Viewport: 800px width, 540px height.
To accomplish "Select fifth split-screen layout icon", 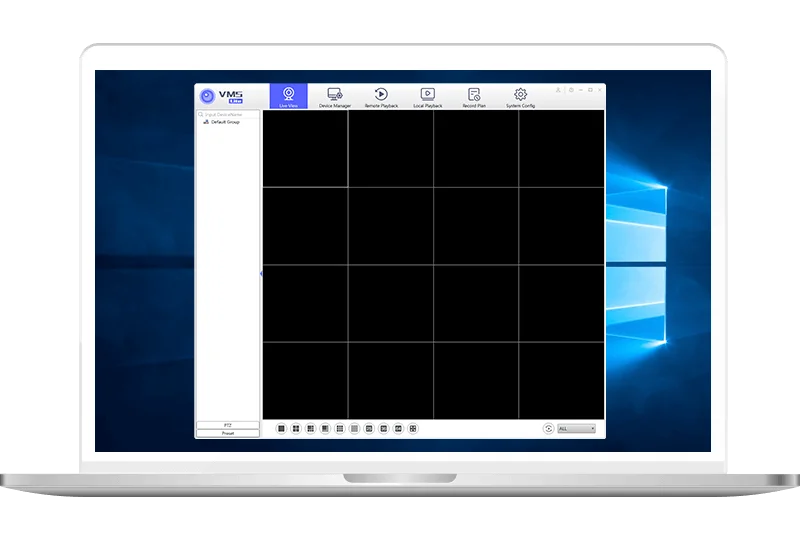I will point(340,428).
